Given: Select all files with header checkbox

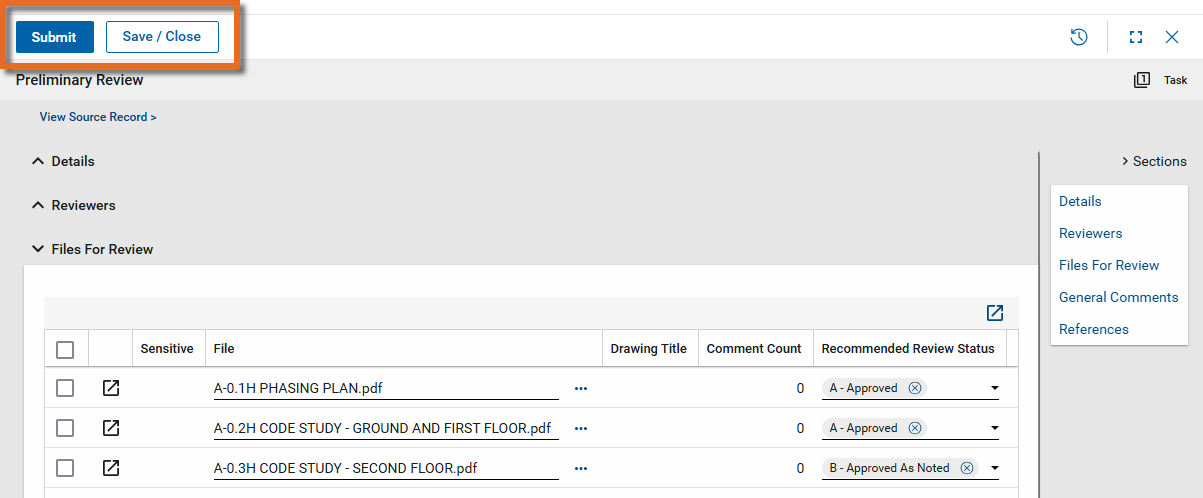Looking at the screenshot, I should pos(65,349).
